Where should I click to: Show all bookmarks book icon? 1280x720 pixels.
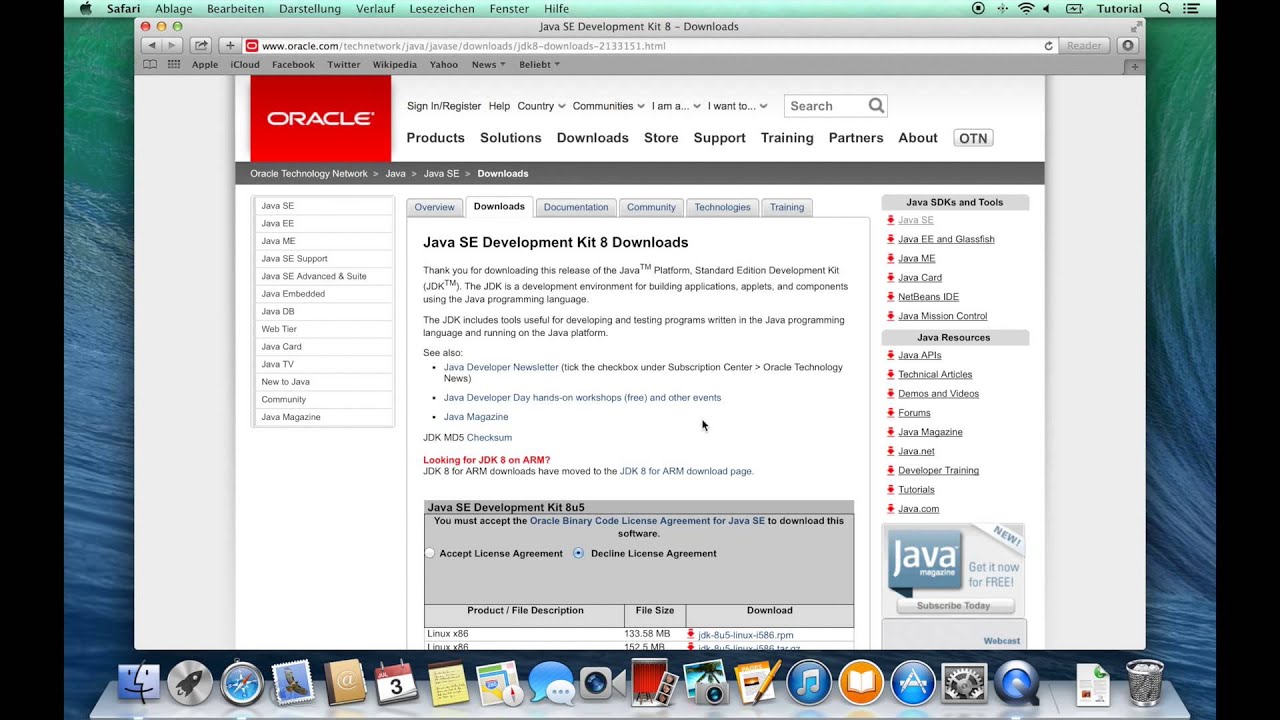pos(150,64)
